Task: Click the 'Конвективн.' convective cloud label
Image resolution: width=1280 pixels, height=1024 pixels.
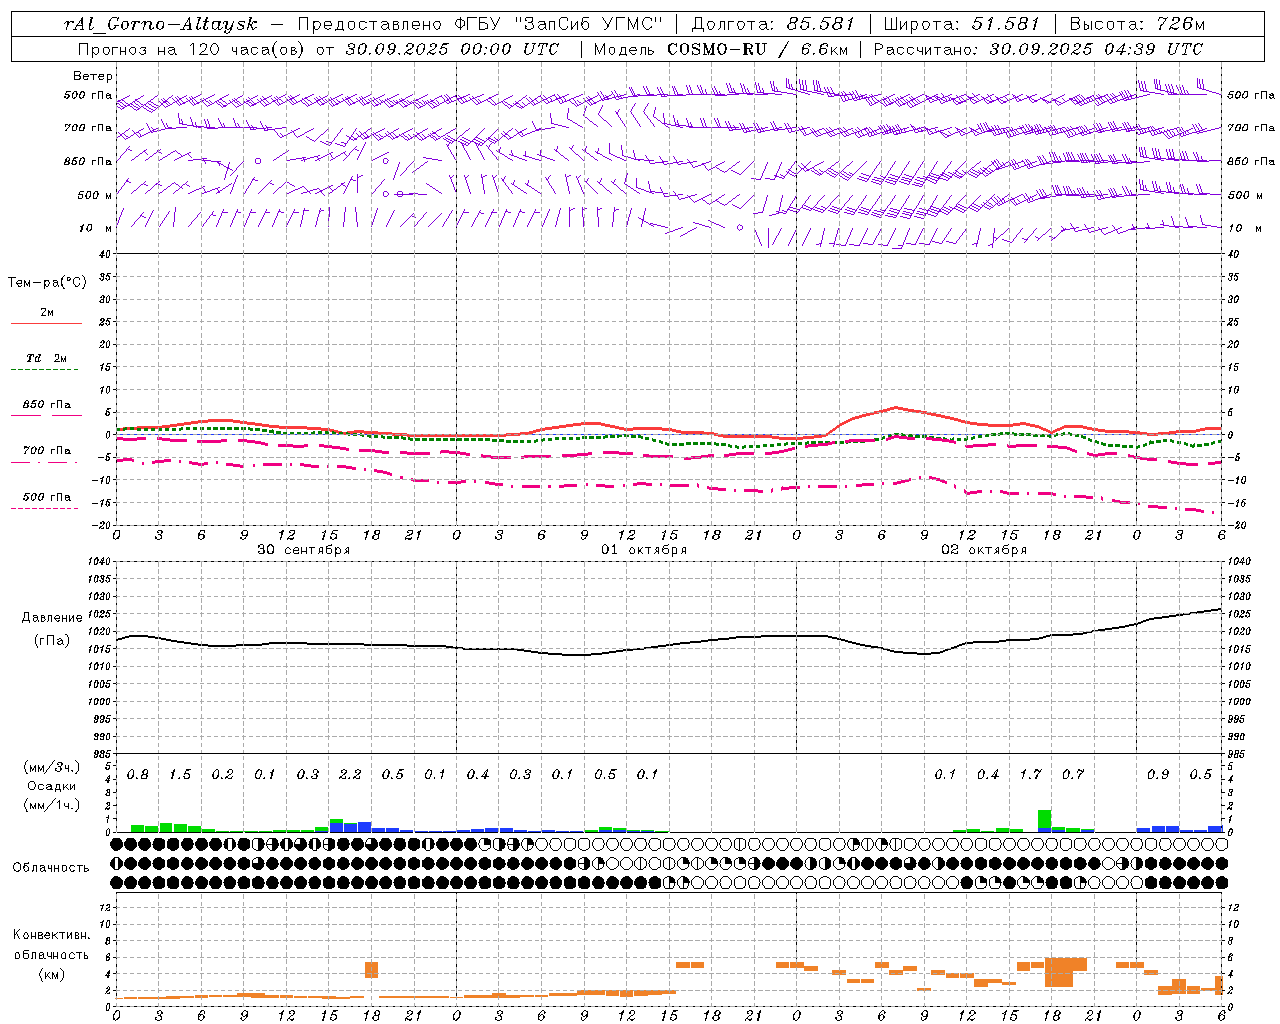Action: click(51, 935)
